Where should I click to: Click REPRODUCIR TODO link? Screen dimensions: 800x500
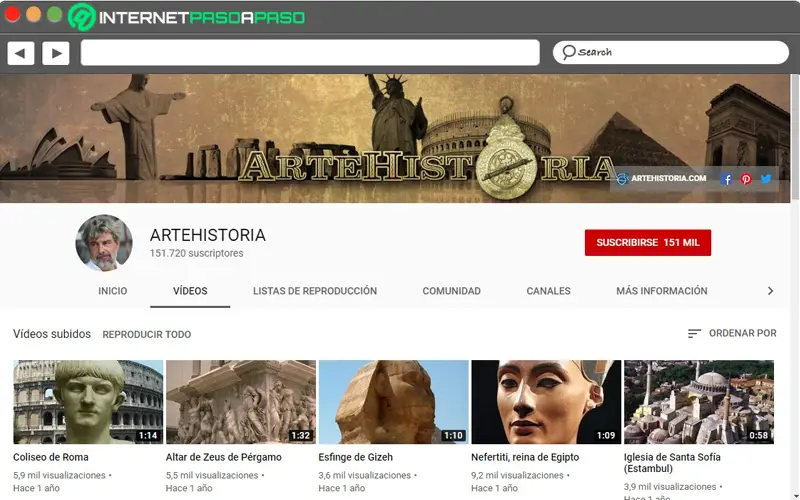point(147,335)
